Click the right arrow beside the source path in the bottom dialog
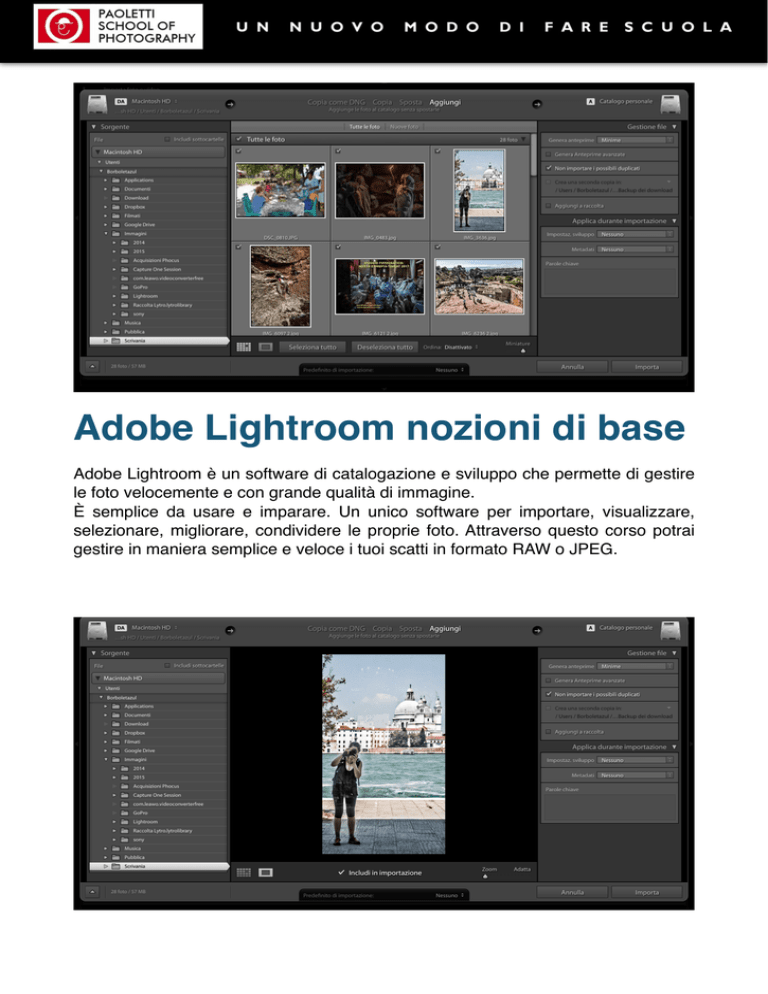The height and width of the screenshot is (994, 768). 230,630
